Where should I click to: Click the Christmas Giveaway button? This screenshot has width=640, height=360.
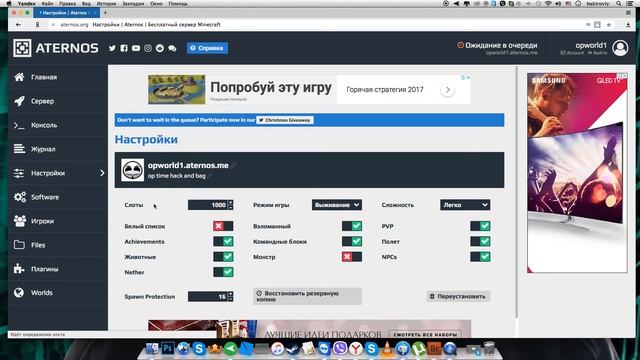pos(285,120)
